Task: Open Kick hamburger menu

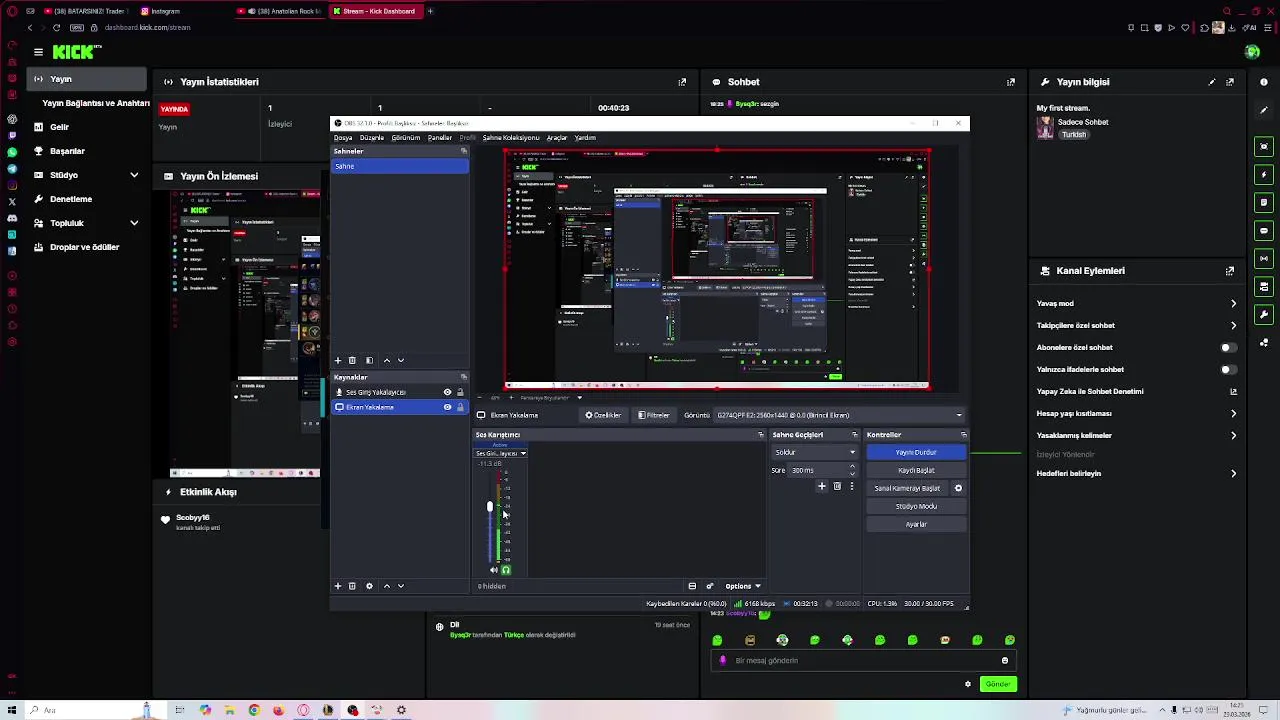Action: 38,52
